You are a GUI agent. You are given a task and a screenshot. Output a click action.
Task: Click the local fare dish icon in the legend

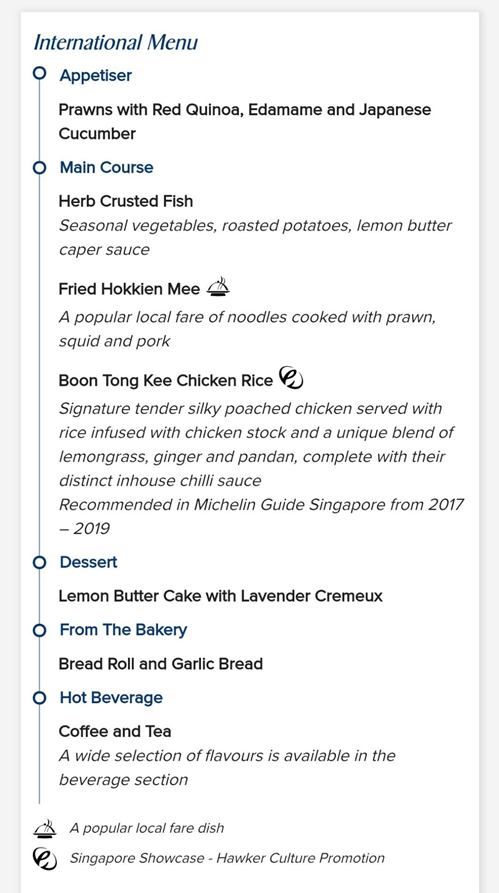tap(44, 828)
